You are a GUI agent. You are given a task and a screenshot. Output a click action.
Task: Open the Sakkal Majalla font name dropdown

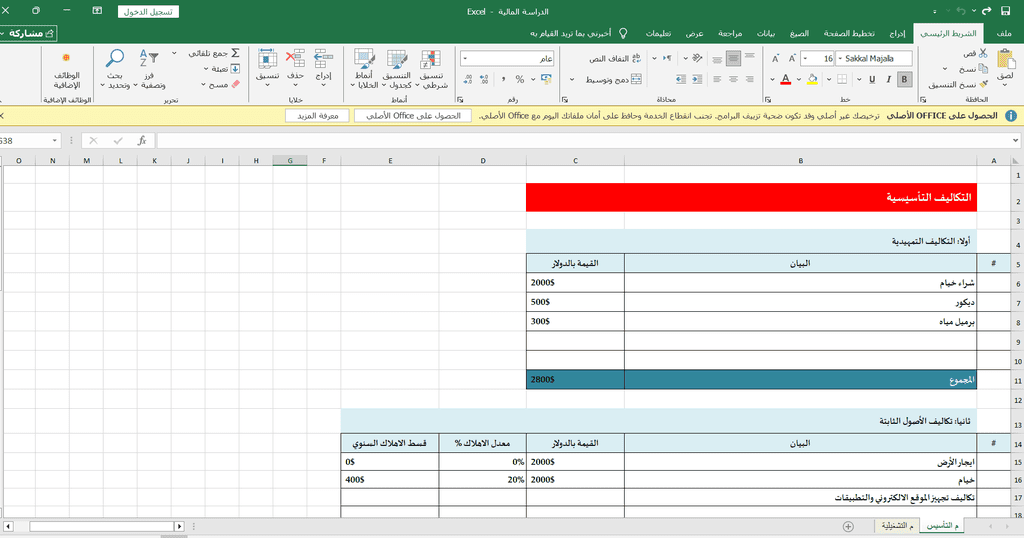[x=838, y=59]
